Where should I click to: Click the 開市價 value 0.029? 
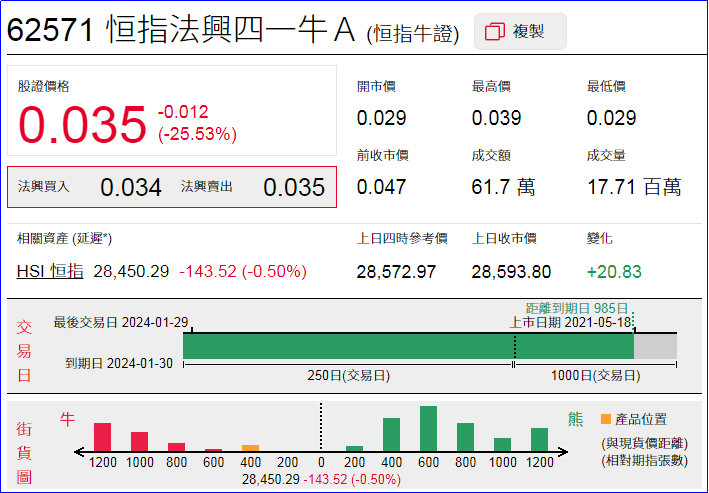pyautogui.click(x=381, y=118)
